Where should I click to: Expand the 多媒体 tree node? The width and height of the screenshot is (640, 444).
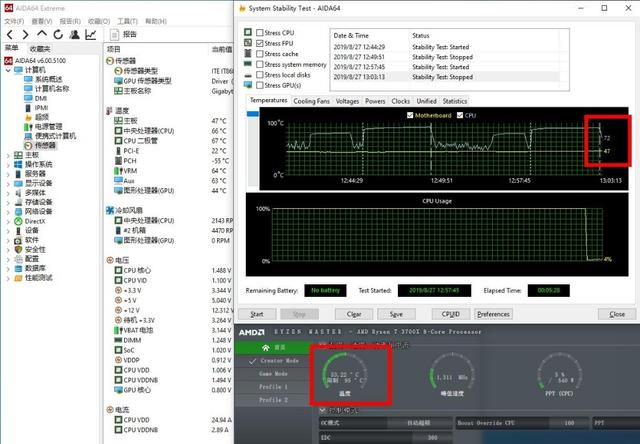(8, 193)
